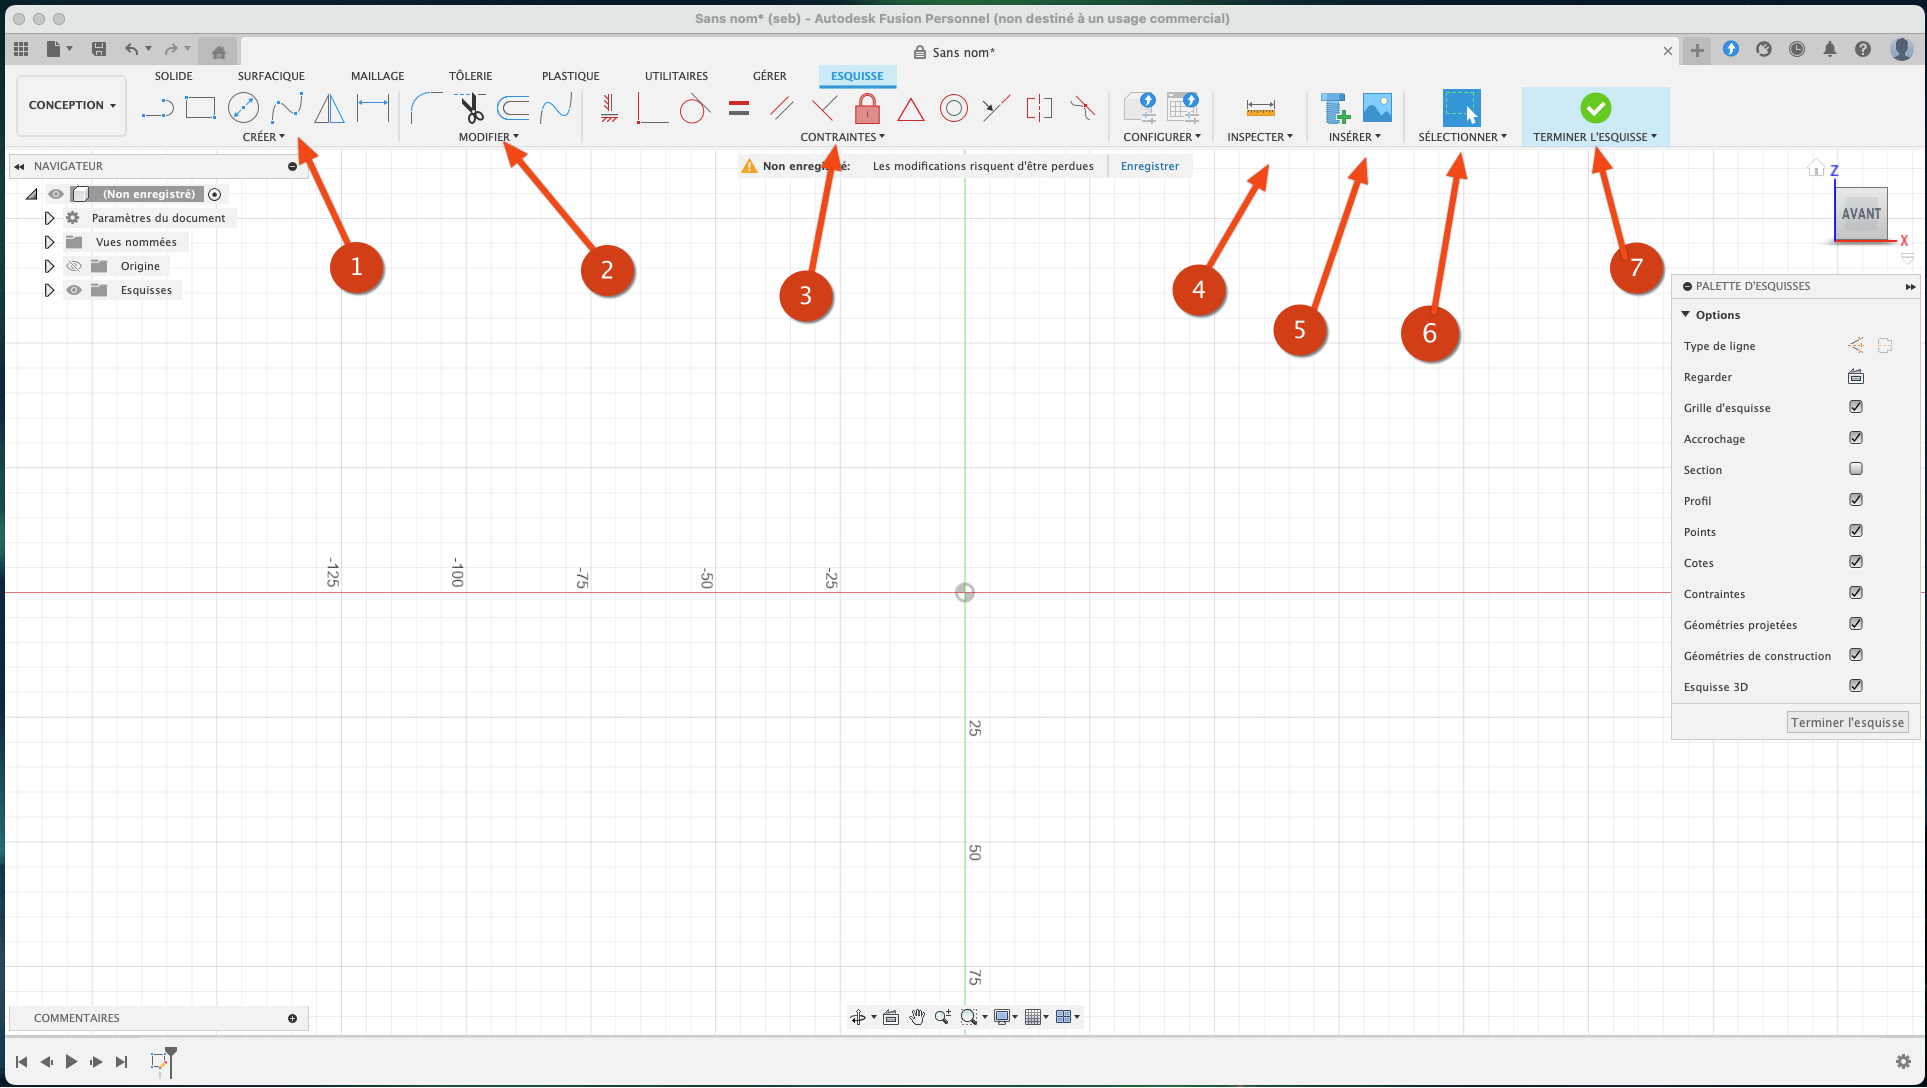
Task: Click the concentric constraint icon
Action: click(x=953, y=108)
